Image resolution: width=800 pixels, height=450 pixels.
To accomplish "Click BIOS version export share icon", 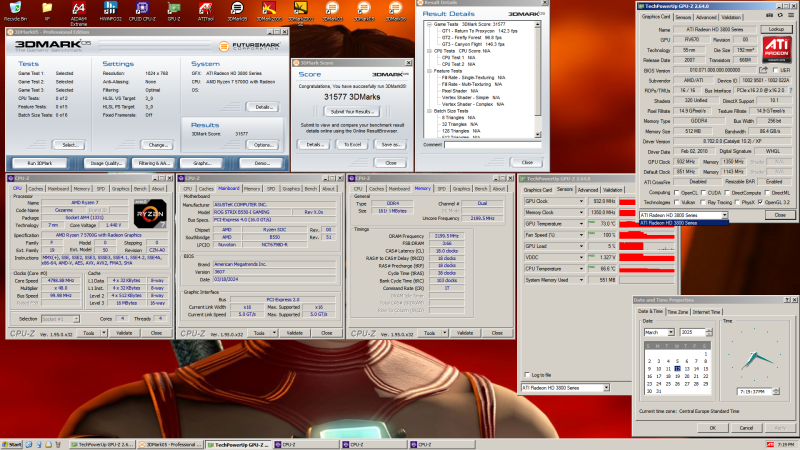I will point(763,70).
